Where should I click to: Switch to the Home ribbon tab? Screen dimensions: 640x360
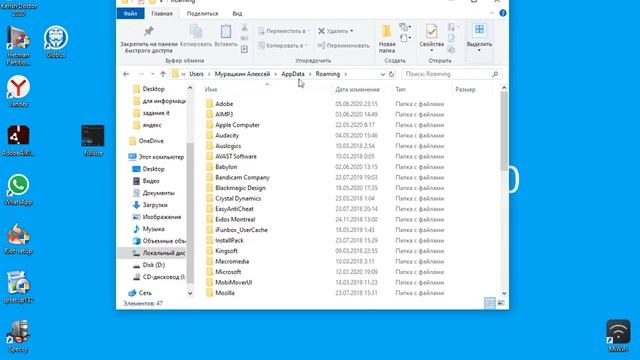162,13
